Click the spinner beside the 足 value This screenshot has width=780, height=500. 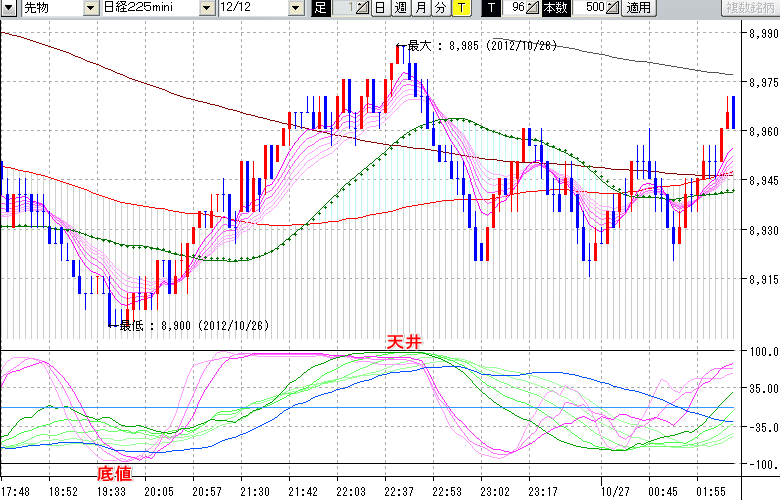tap(363, 8)
